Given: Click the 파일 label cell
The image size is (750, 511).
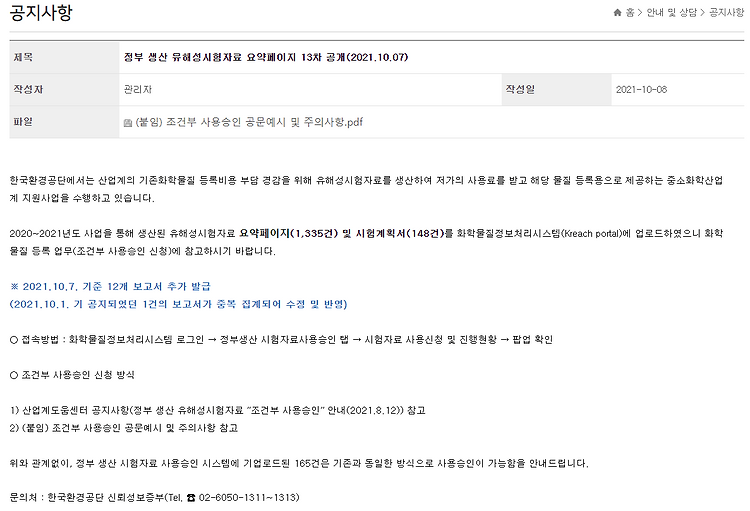Looking at the screenshot, I should [64, 122].
